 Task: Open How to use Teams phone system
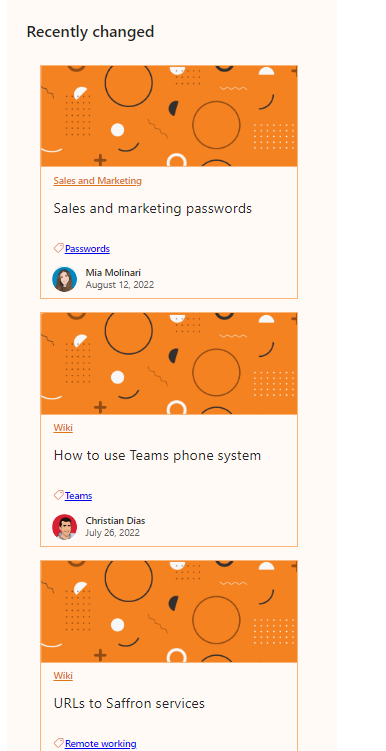157,455
